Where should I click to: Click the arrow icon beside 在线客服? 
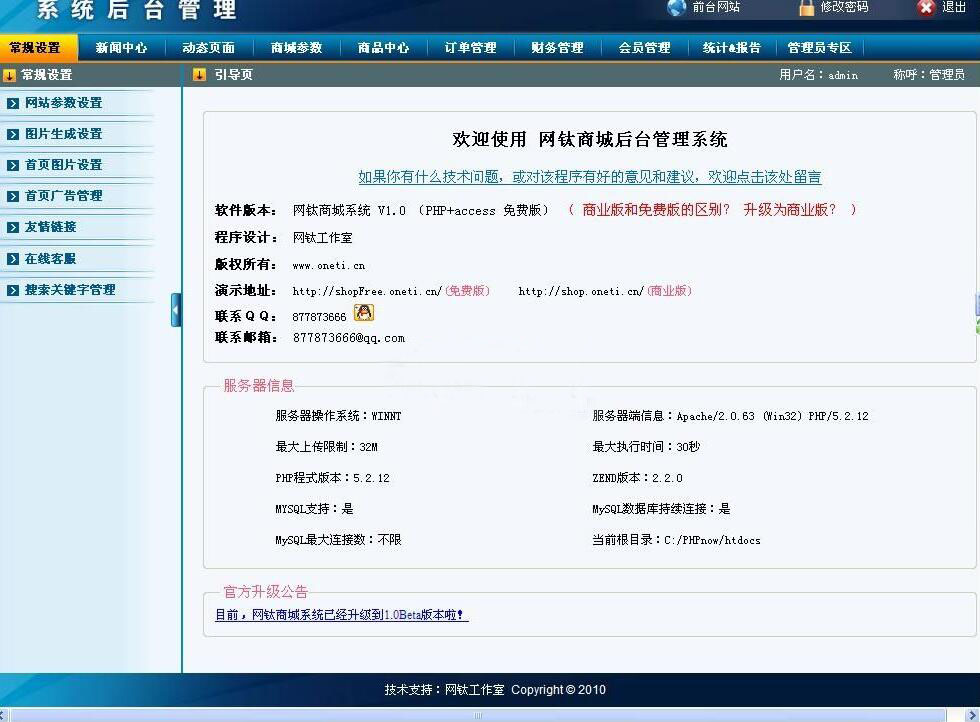click(x=13, y=259)
